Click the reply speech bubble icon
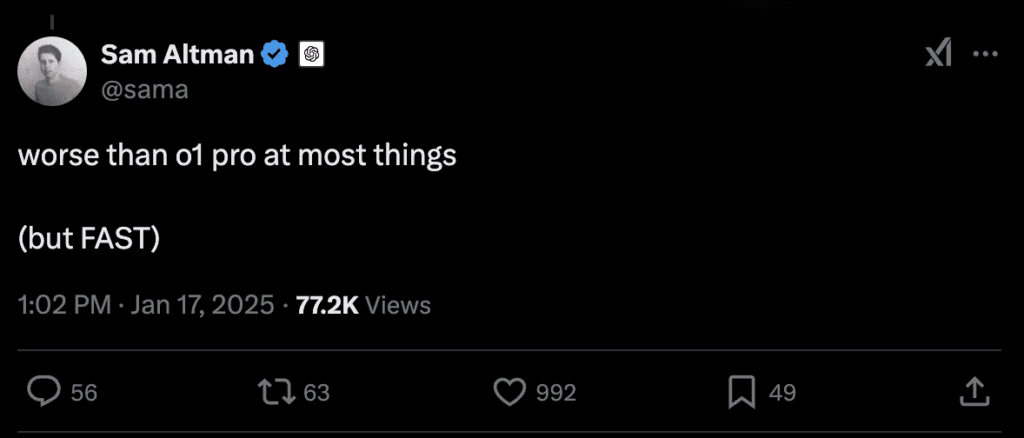 [x=44, y=393]
